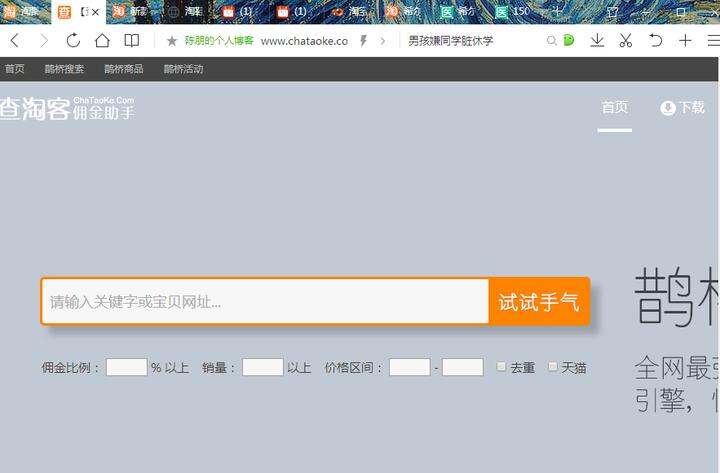Screen dimensions: 720x473
Task: Open 陈朋的个人博客 green label
Action: [219, 41]
